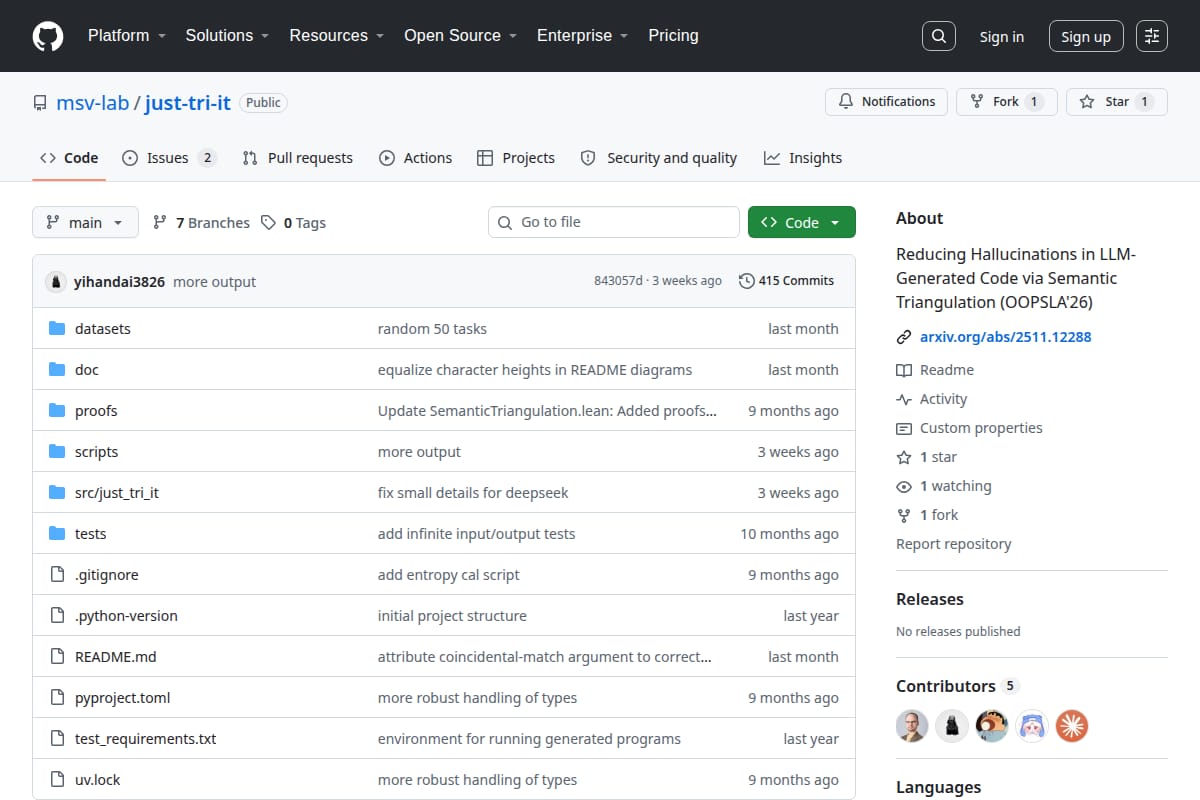This screenshot has height=800, width=1200.
Task: Open the appearance settings icon beside Sign up
Action: 1152,36
